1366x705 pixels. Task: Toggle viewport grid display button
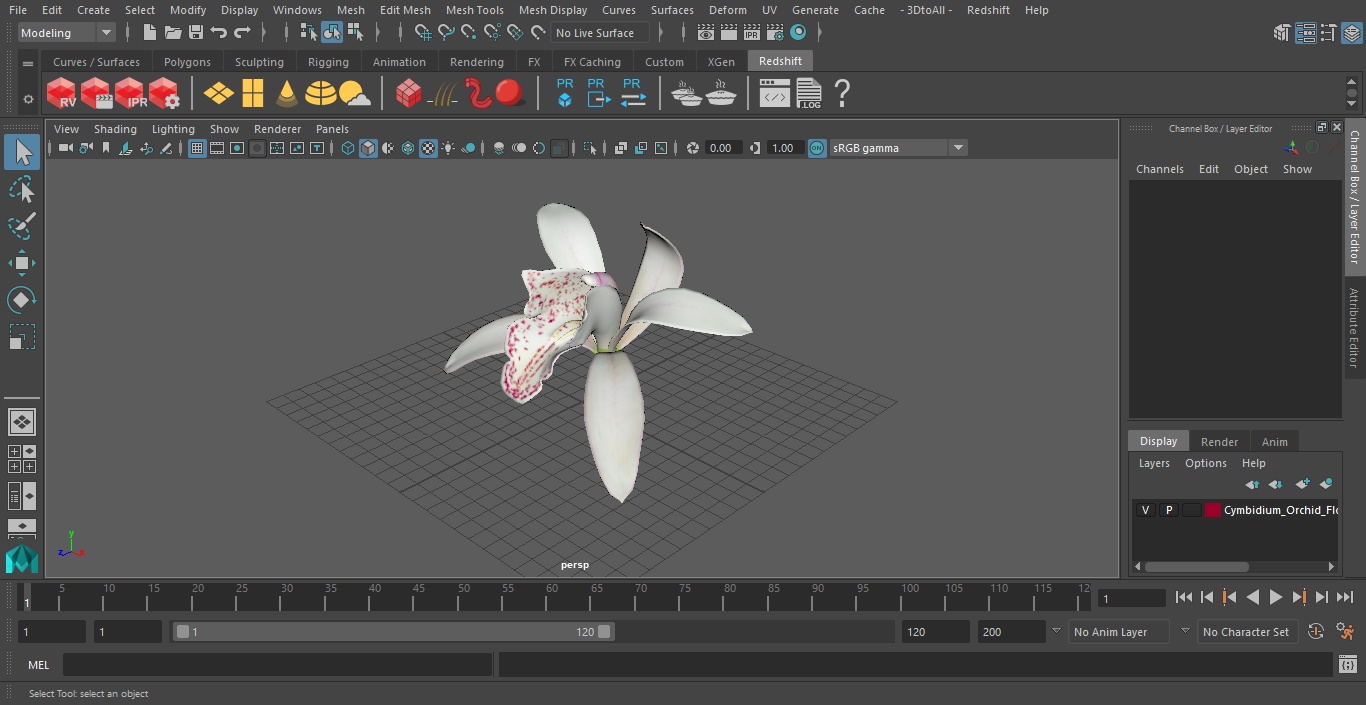point(197,148)
